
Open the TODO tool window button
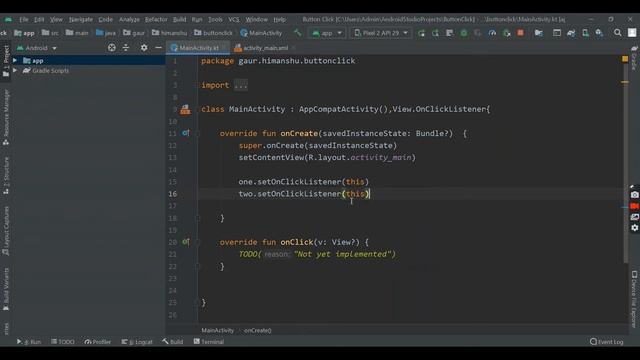[x=63, y=342]
